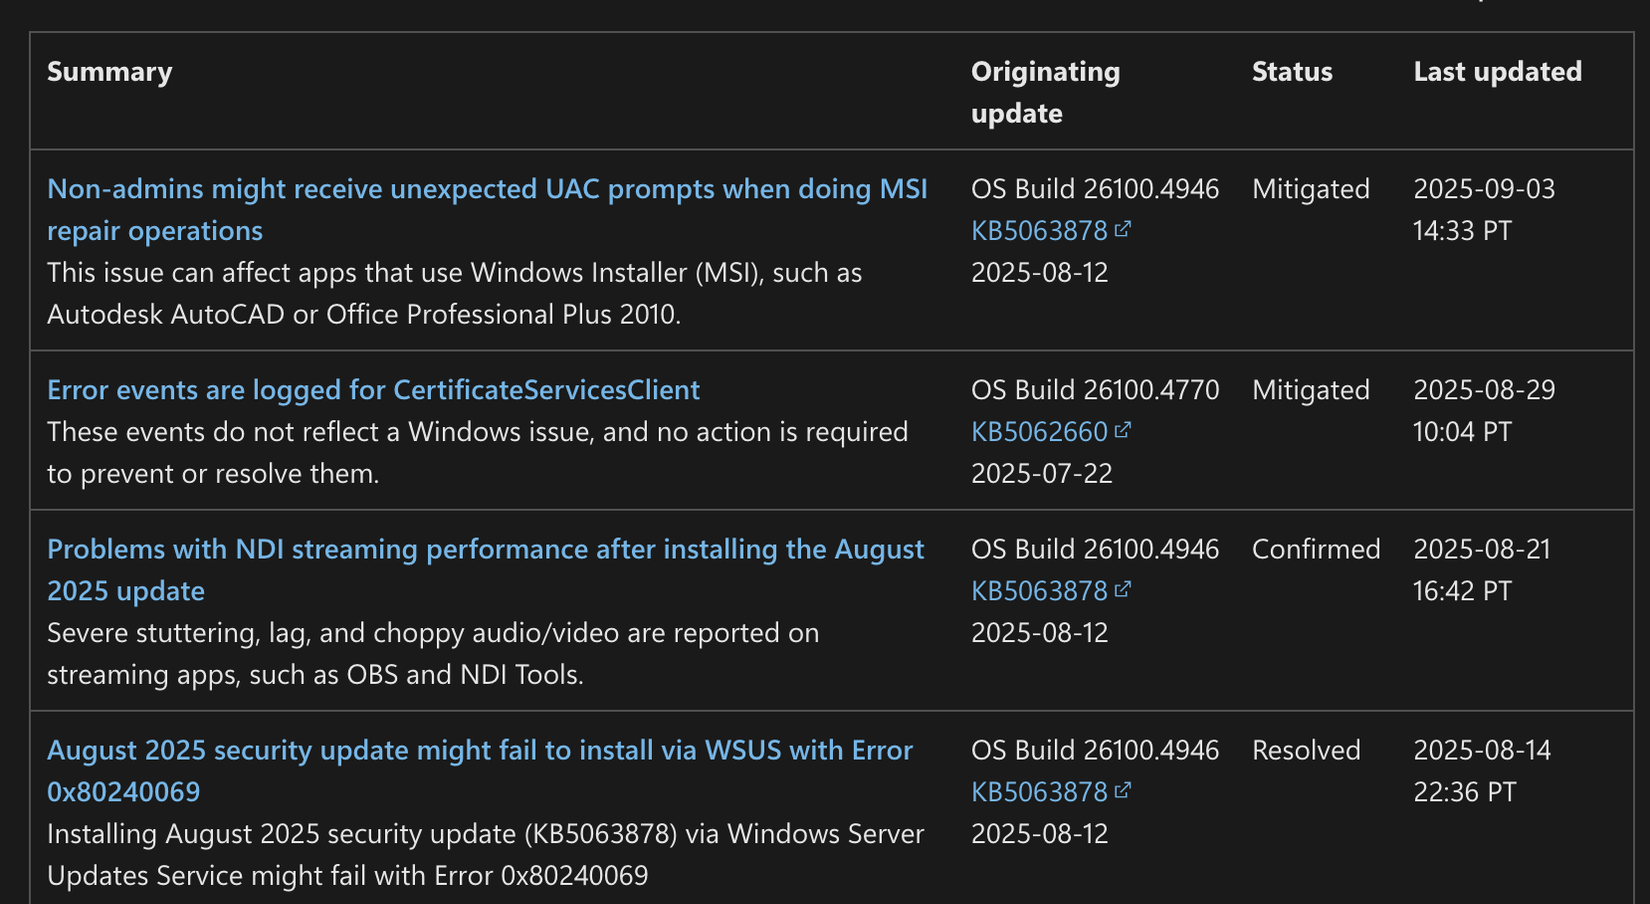Click external-link icon beside KB5063878 in UAC row

[1125, 229]
